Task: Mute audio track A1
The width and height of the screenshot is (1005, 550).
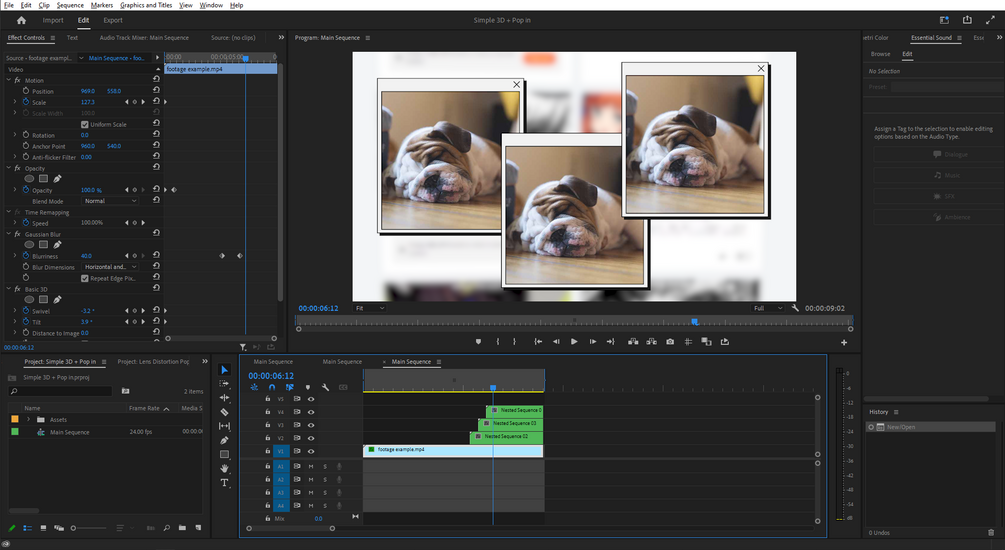Action: (311, 467)
